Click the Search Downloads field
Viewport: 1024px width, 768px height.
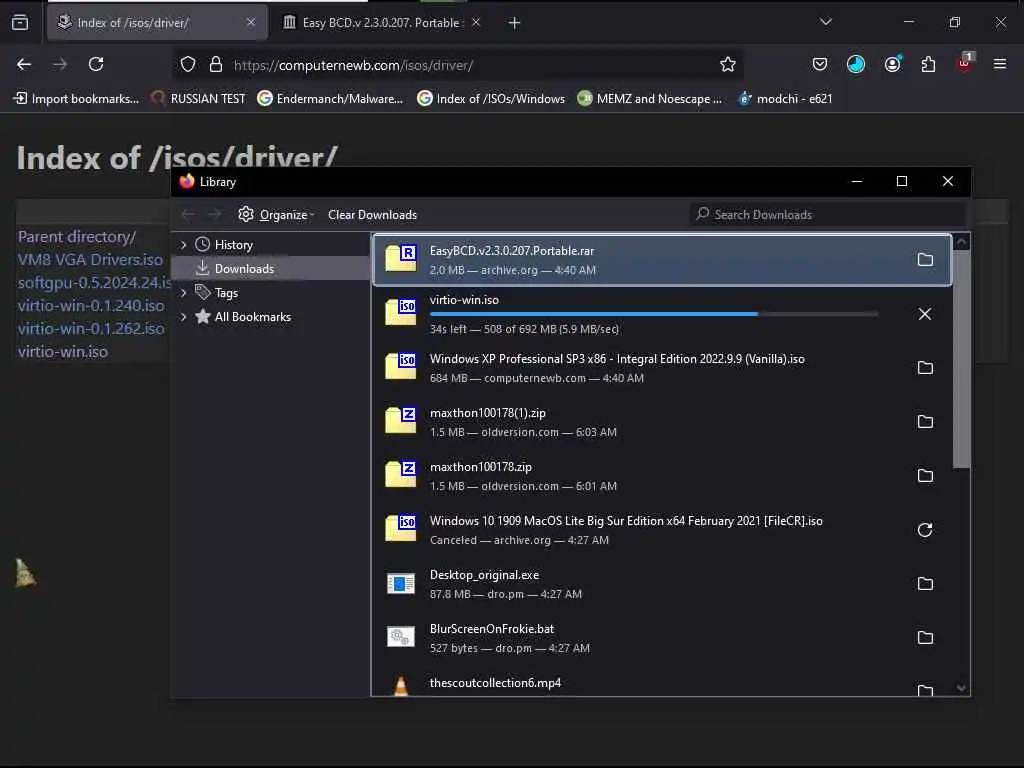pyautogui.click(x=827, y=215)
